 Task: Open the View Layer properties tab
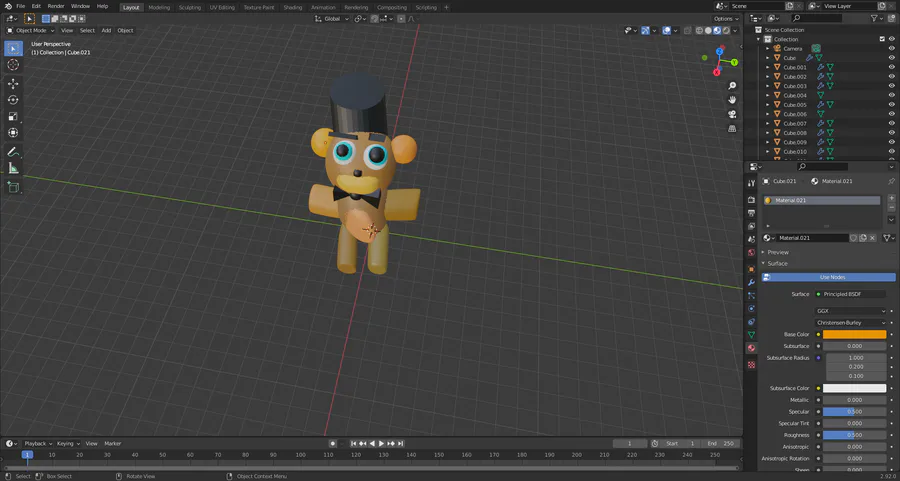751,226
